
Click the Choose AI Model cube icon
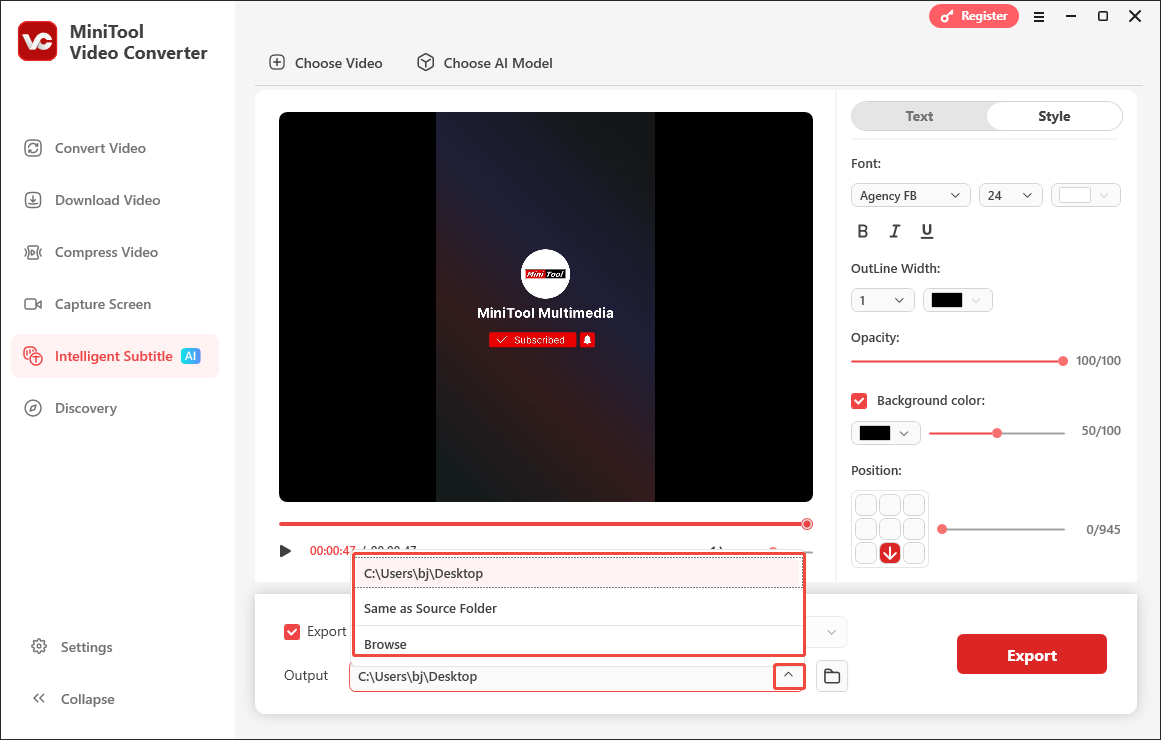(x=425, y=62)
